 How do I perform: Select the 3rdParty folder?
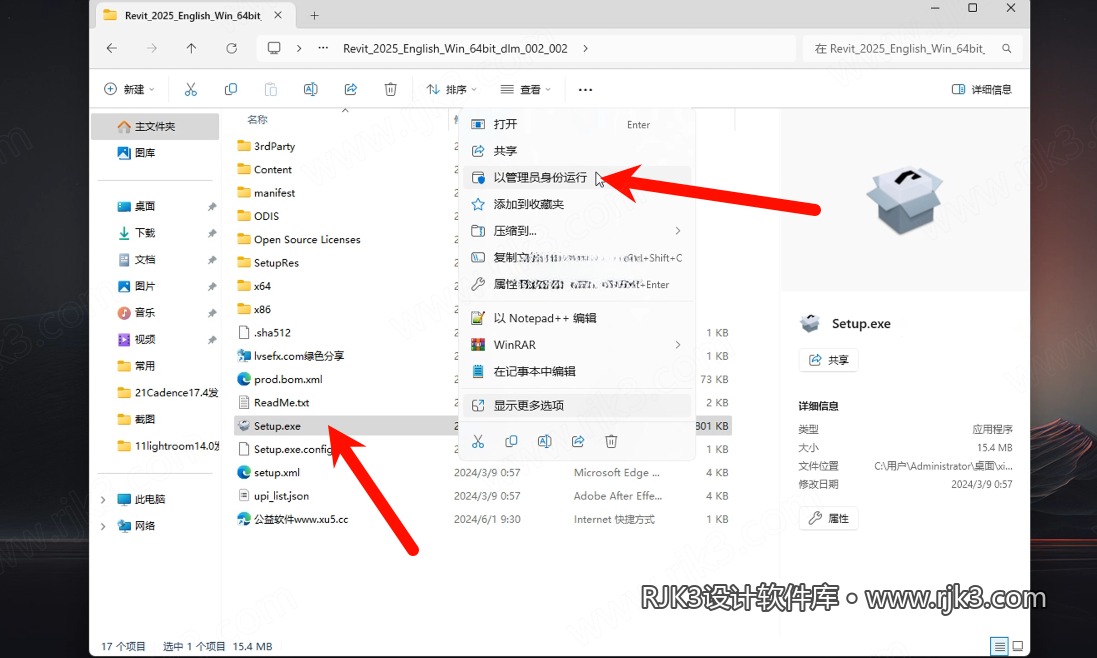pyautogui.click(x=266, y=146)
